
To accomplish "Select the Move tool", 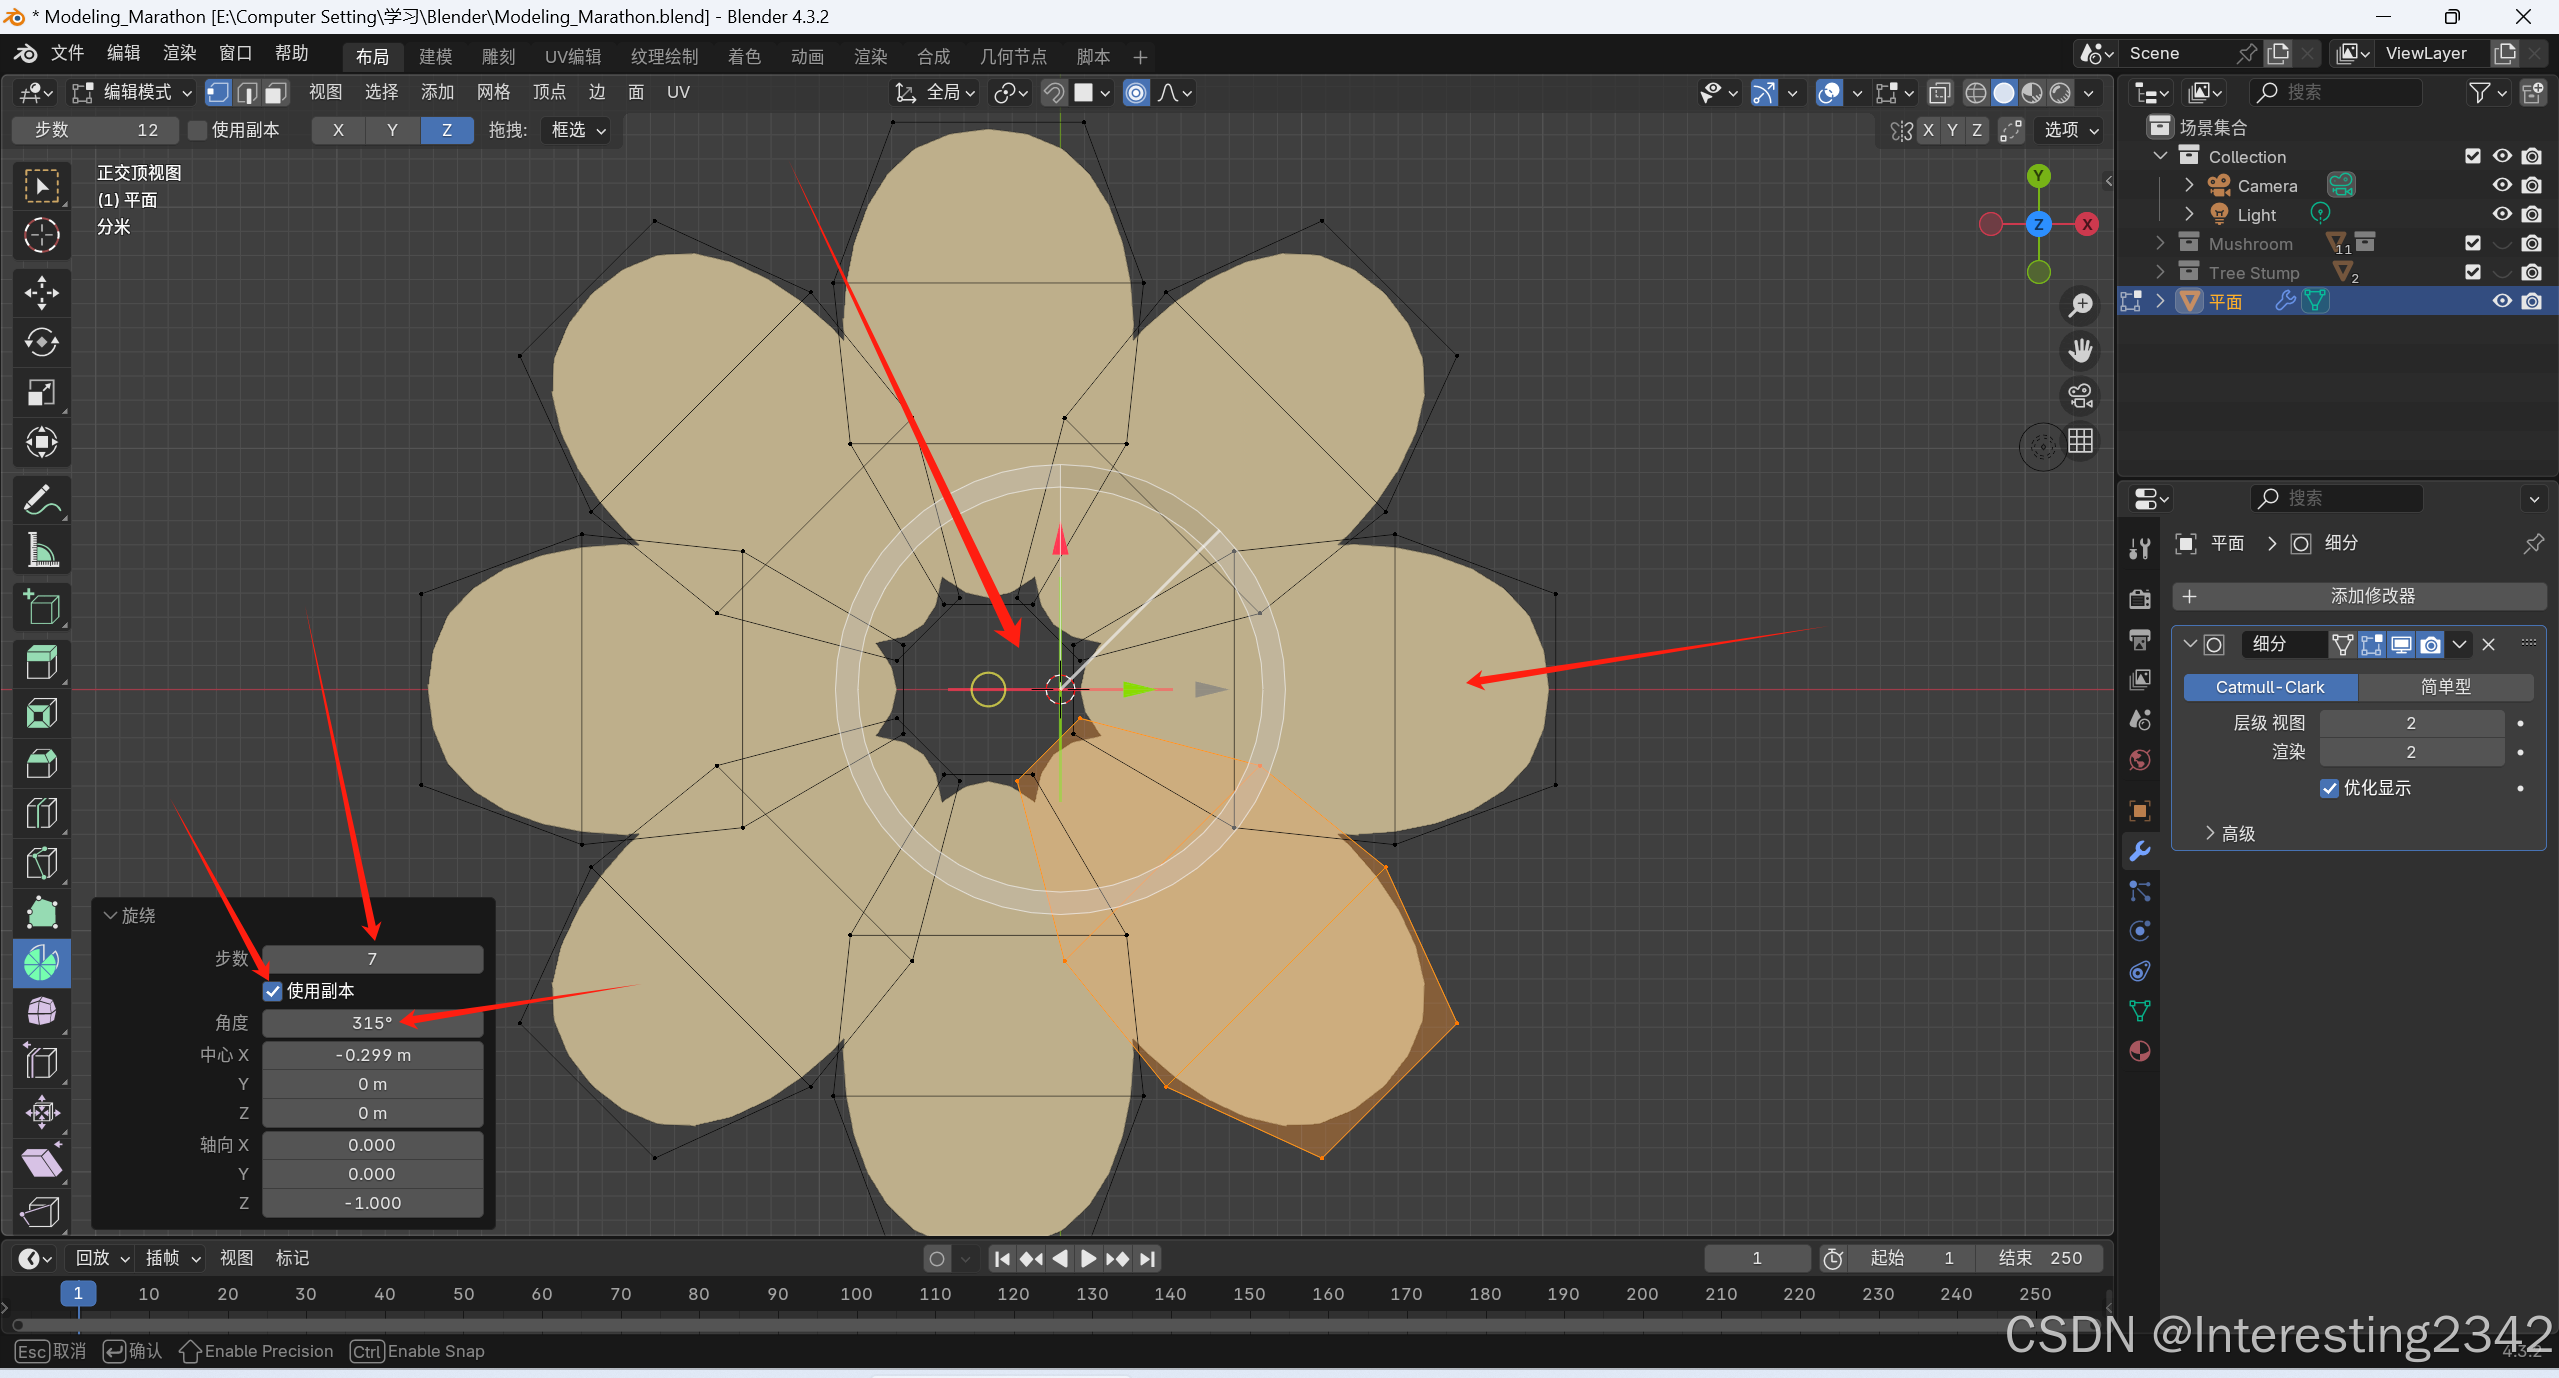I will click(x=41, y=292).
